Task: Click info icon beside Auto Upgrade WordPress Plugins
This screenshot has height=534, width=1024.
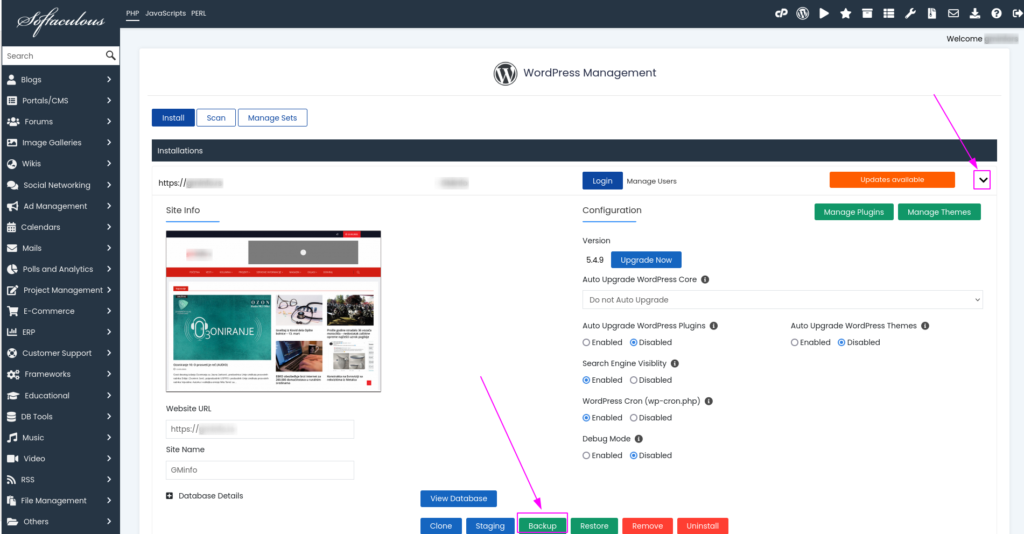Action: tap(714, 326)
